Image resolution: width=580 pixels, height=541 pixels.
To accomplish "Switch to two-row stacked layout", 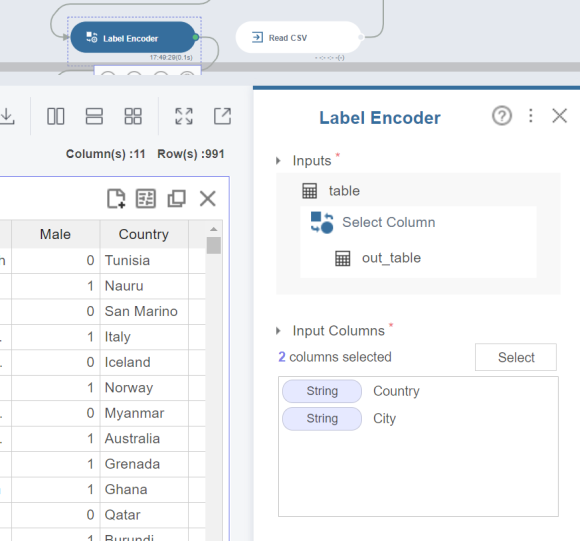I will point(94,116).
